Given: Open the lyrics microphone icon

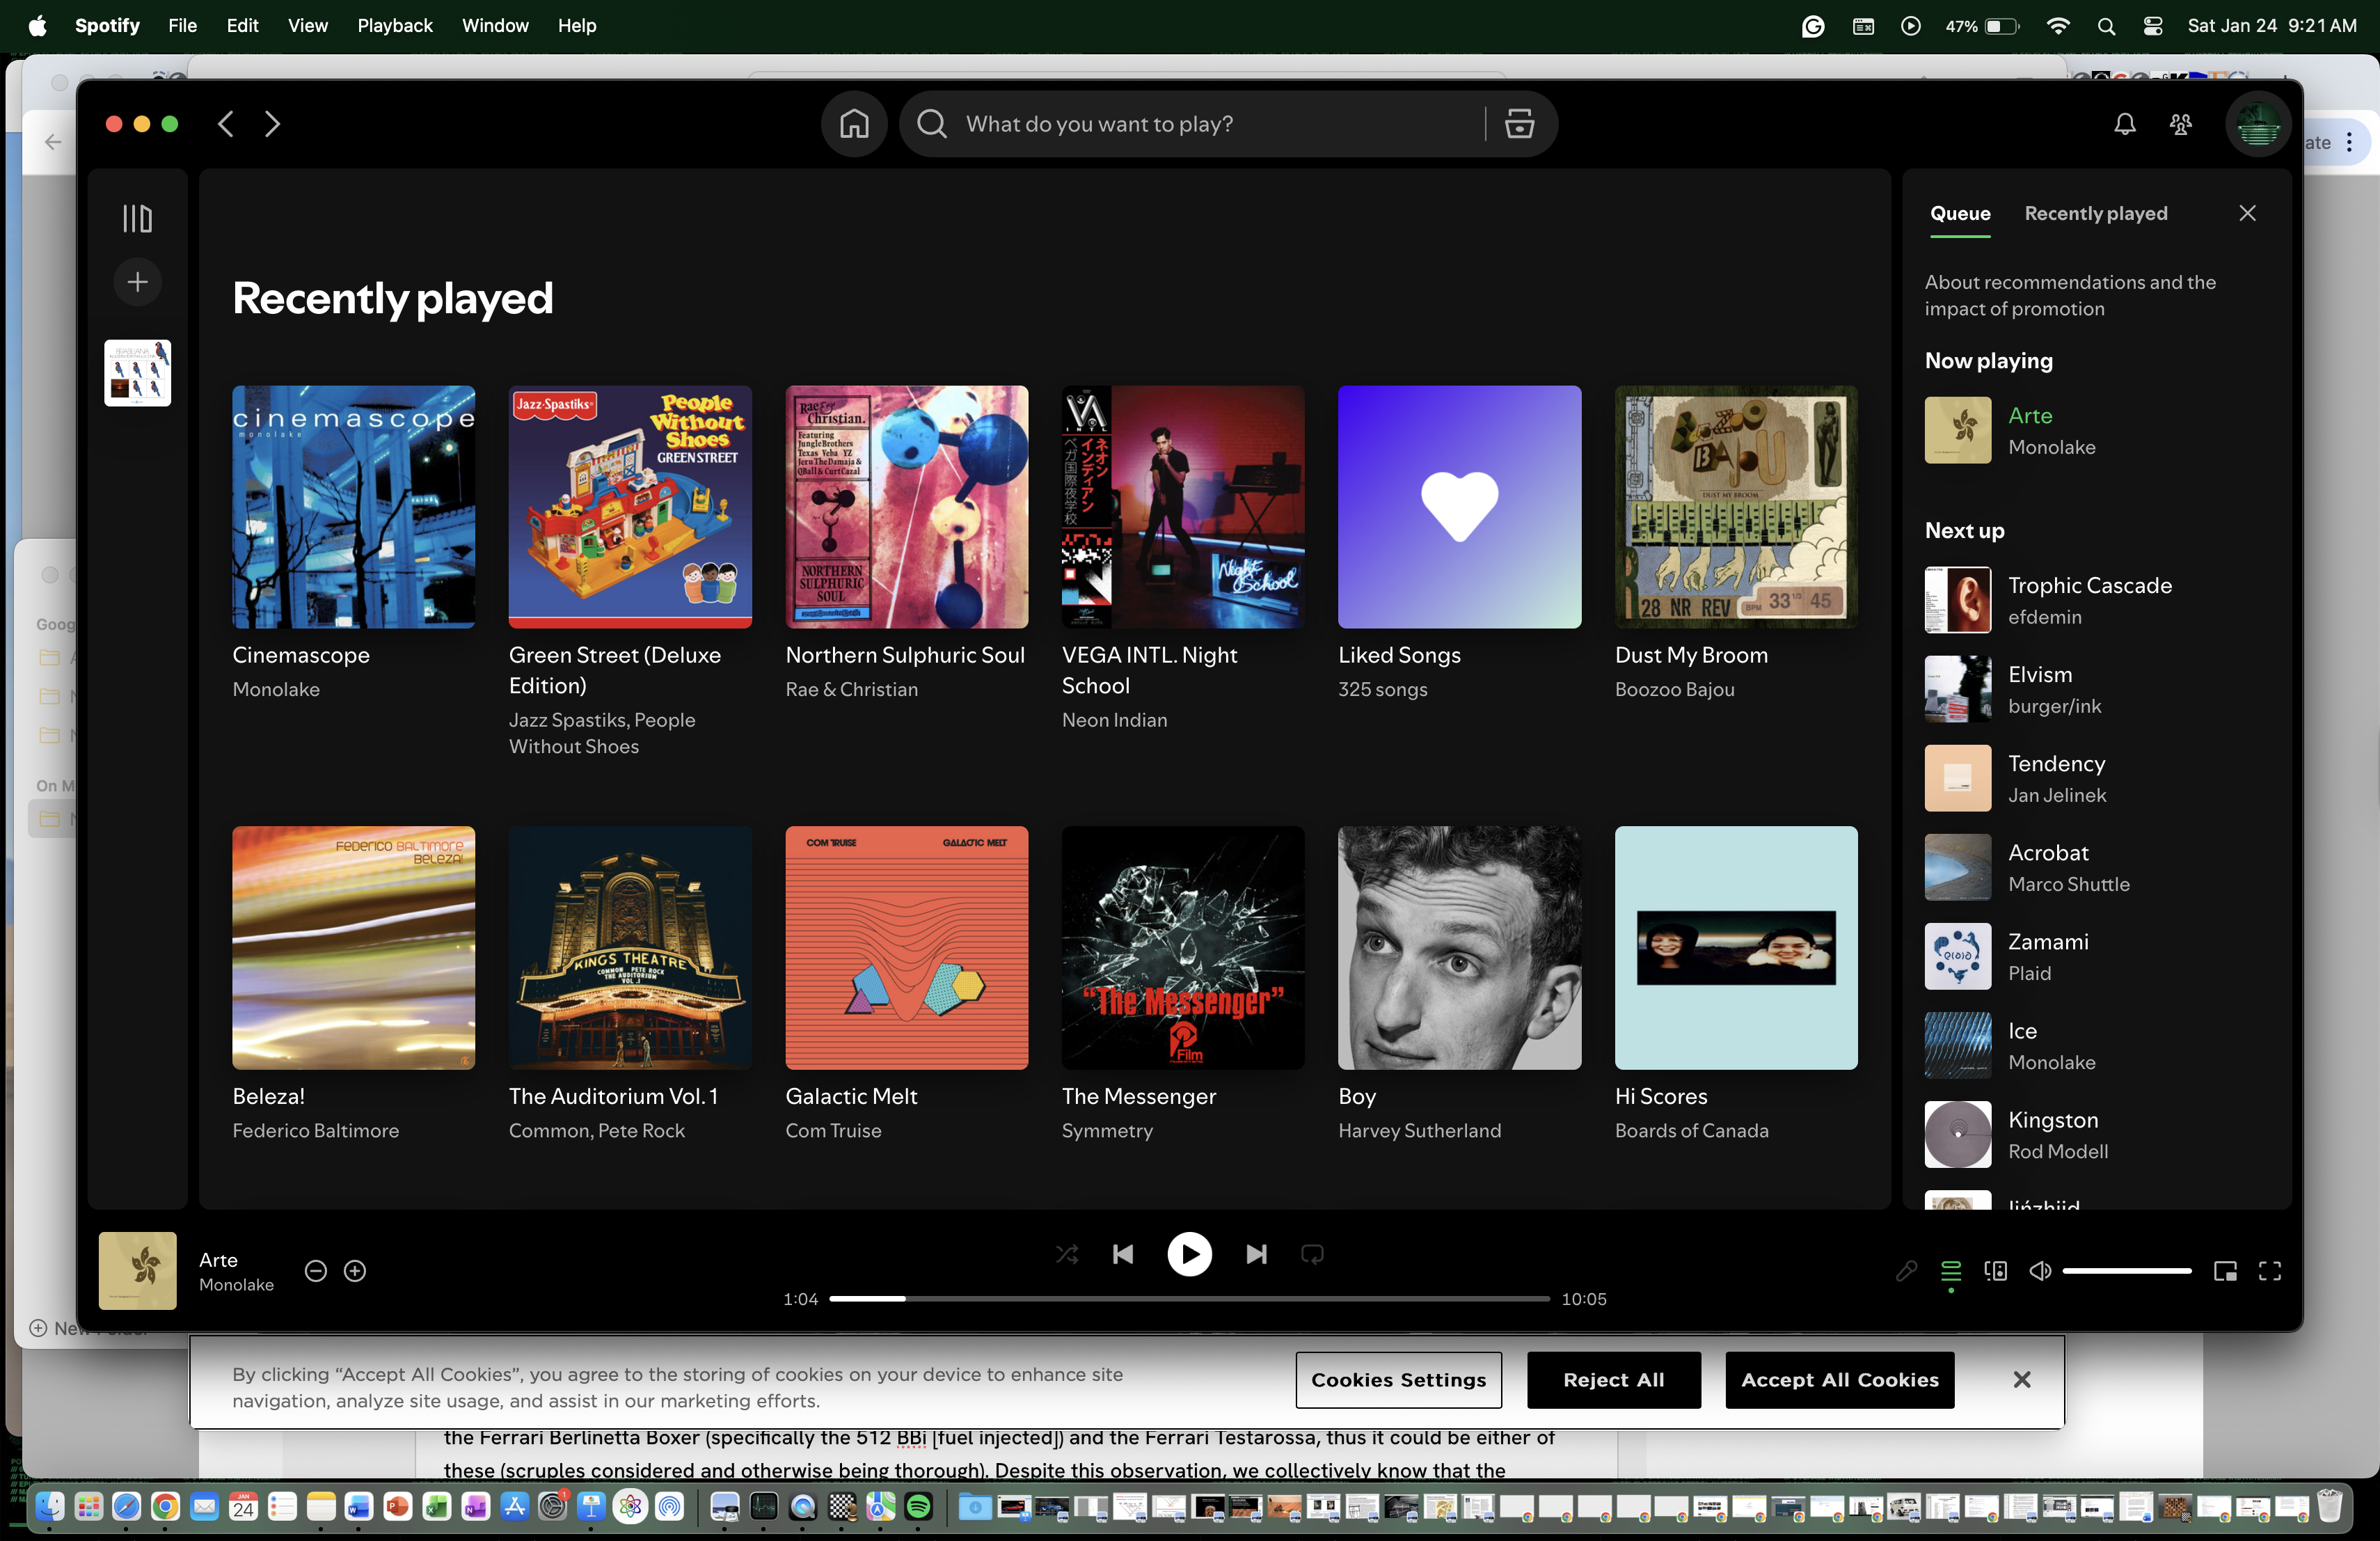Looking at the screenshot, I should pyautogui.click(x=1906, y=1270).
